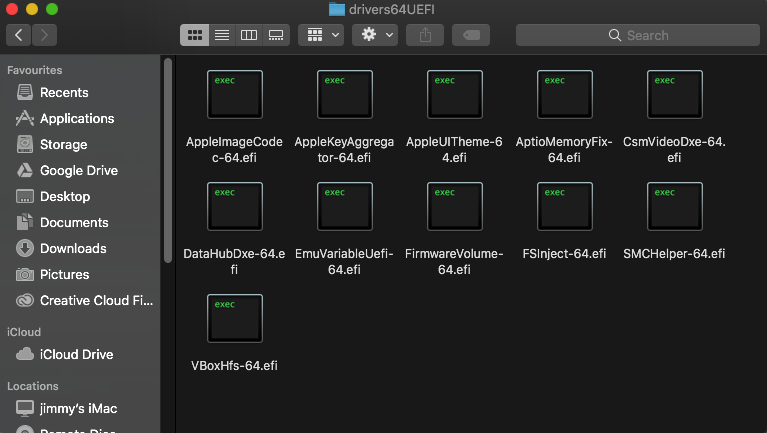Click the Edit Tags toolbar button
Screen dimensions: 767x433
click(x=471, y=35)
